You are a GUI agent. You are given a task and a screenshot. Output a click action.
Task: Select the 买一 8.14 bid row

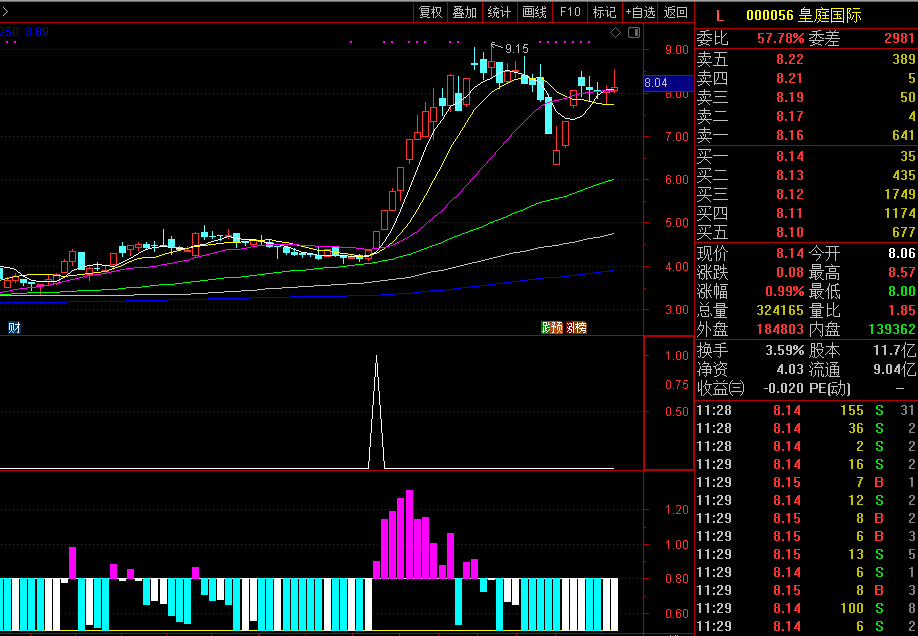click(x=806, y=156)
